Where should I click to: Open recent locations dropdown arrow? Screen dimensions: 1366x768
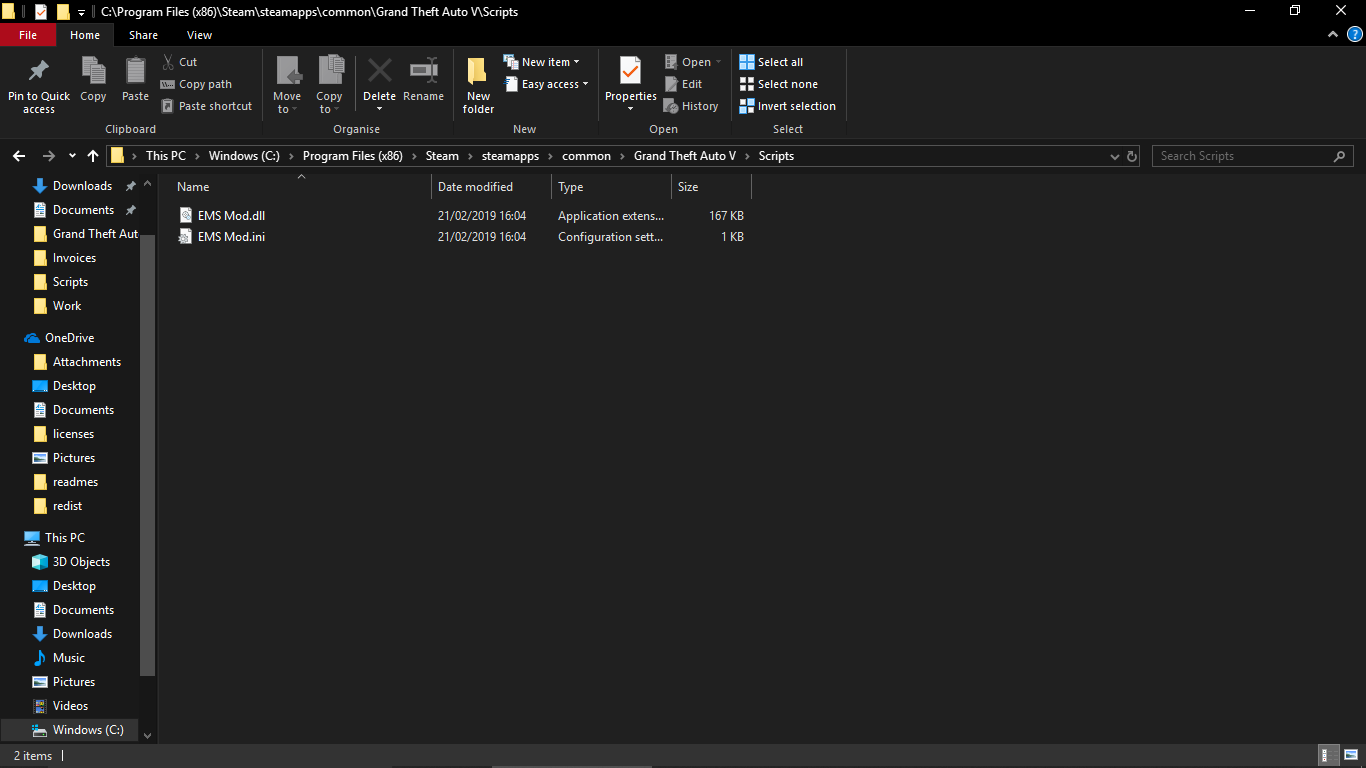pos(72,156)
